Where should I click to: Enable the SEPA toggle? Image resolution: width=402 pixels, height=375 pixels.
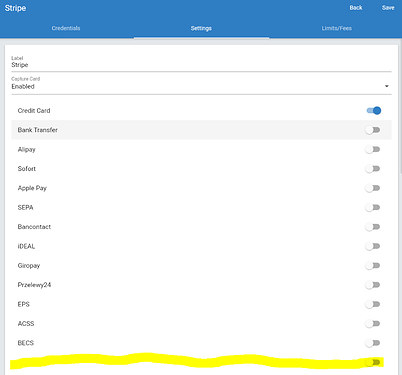372,207
